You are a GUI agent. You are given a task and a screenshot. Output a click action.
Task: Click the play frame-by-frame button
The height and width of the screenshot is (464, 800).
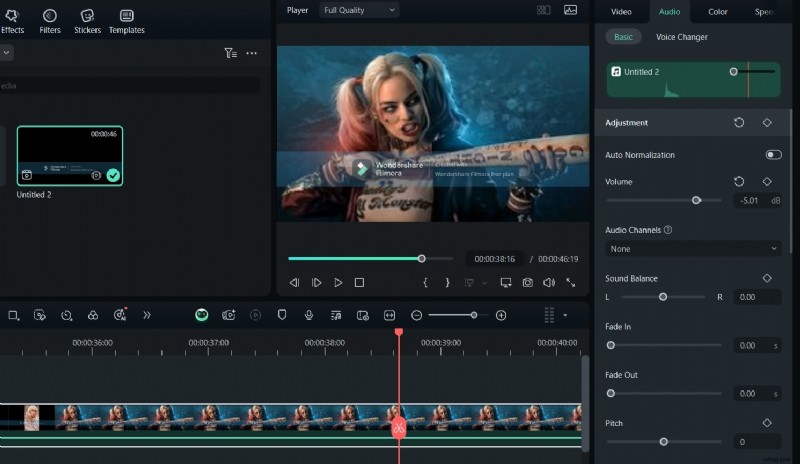[316, 282]
